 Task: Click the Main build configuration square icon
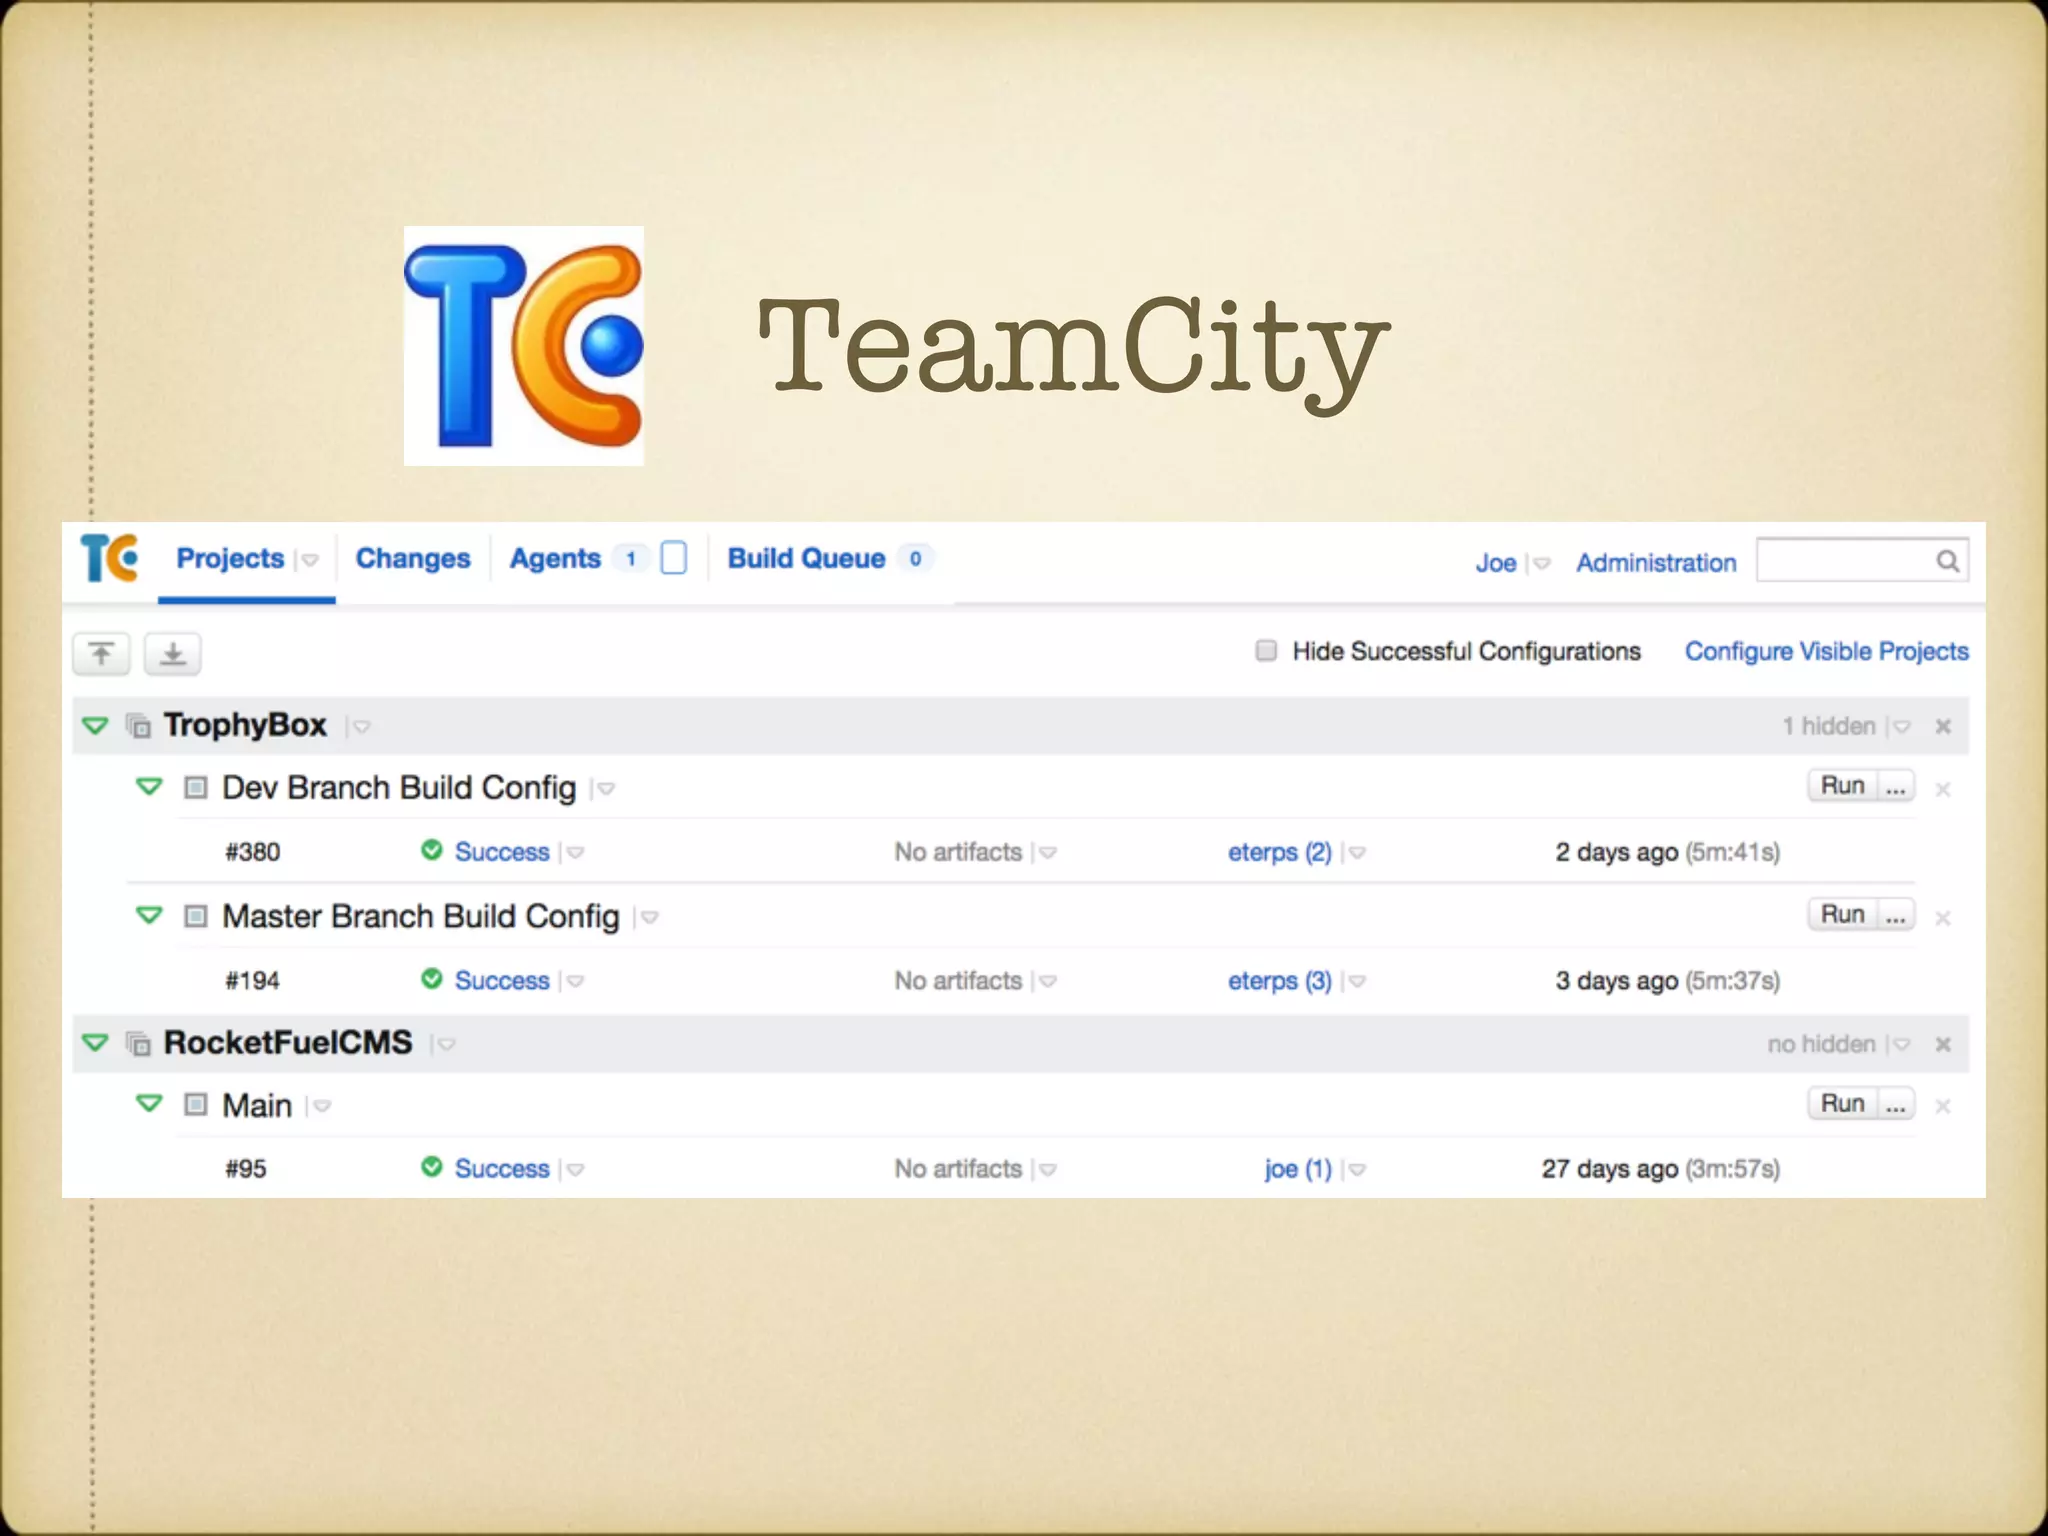(x=196, y=1105)
